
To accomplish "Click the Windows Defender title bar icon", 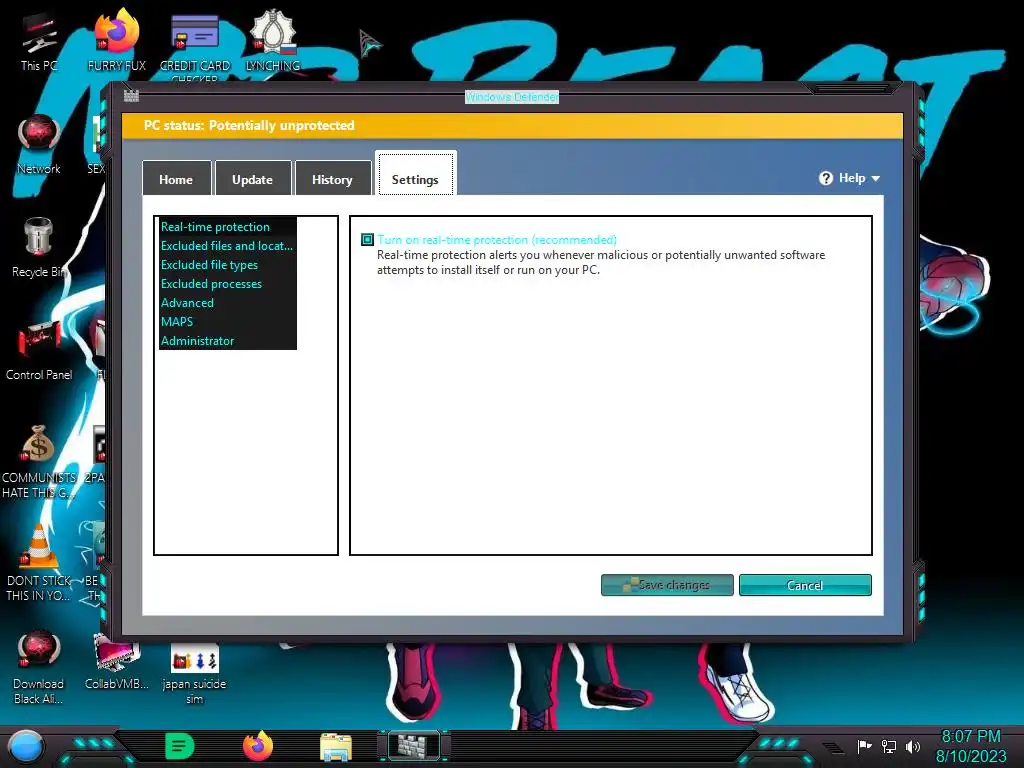I will point(131,96).
